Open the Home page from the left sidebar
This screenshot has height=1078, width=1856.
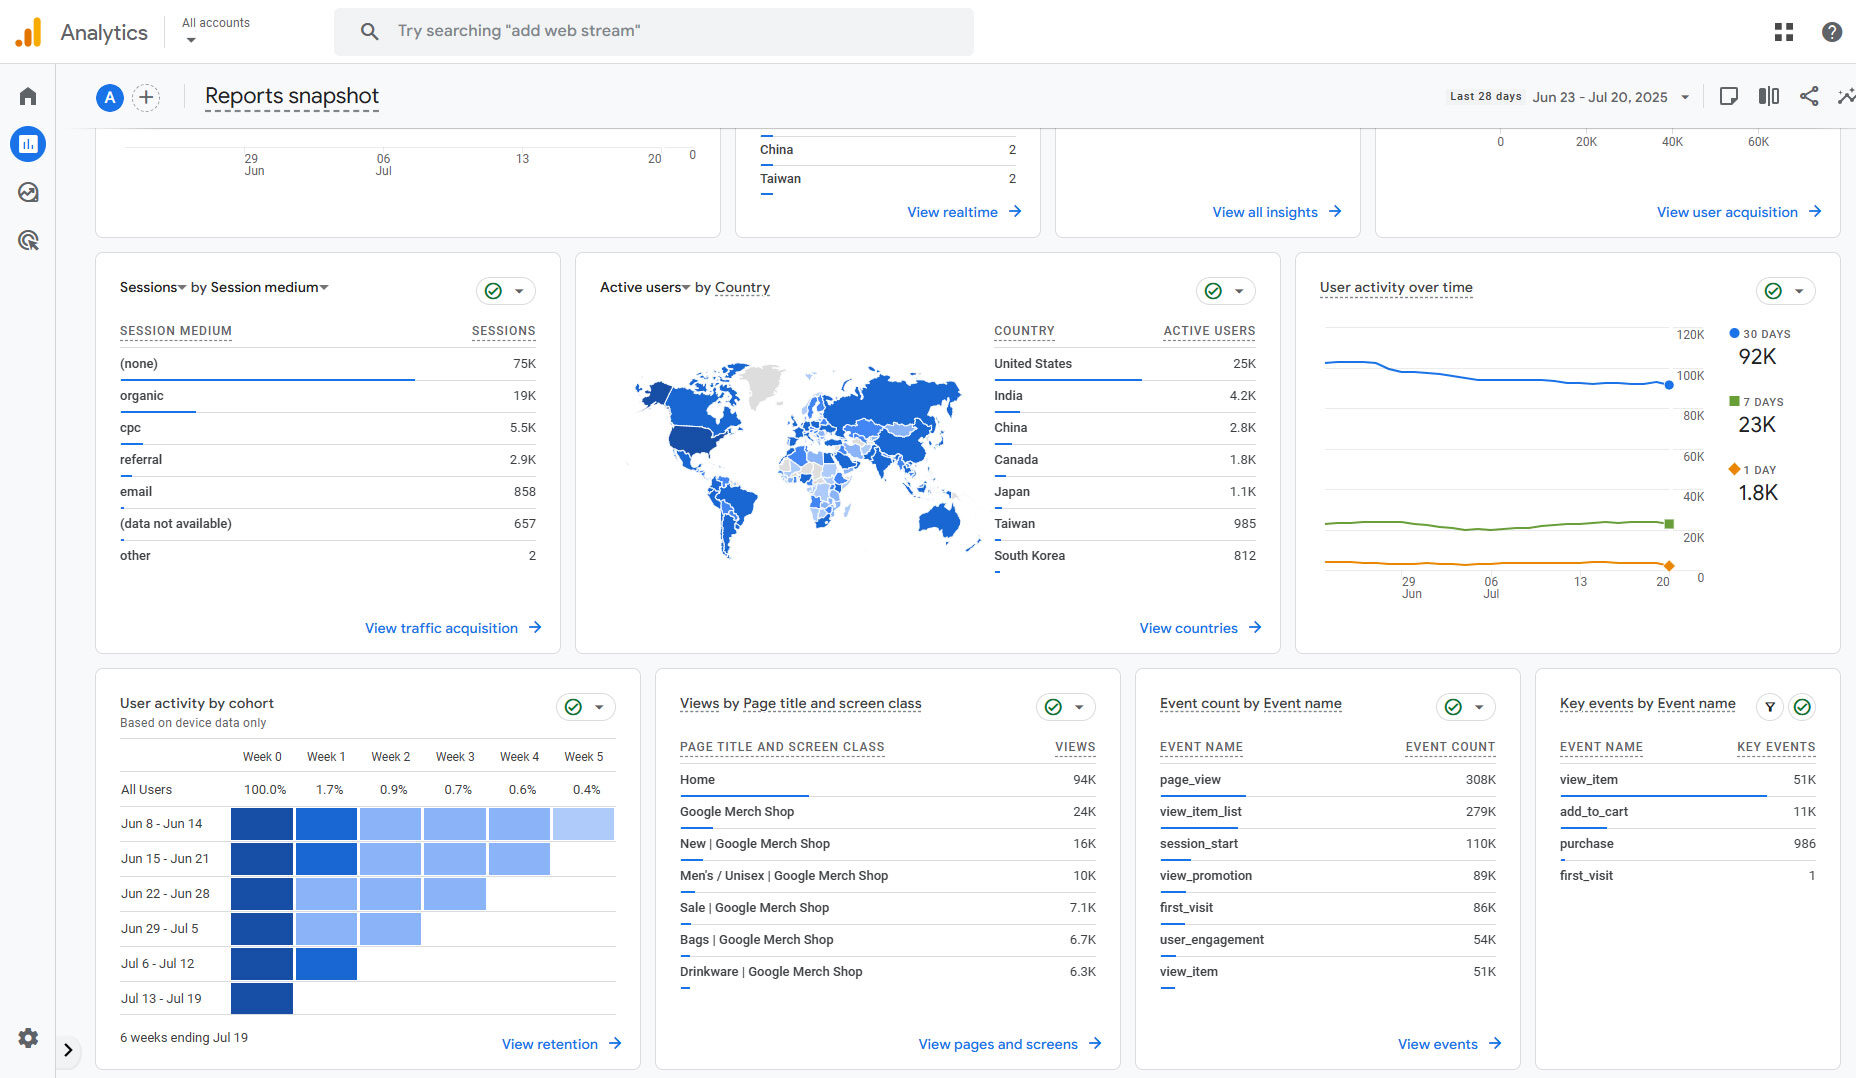[27, 95]
